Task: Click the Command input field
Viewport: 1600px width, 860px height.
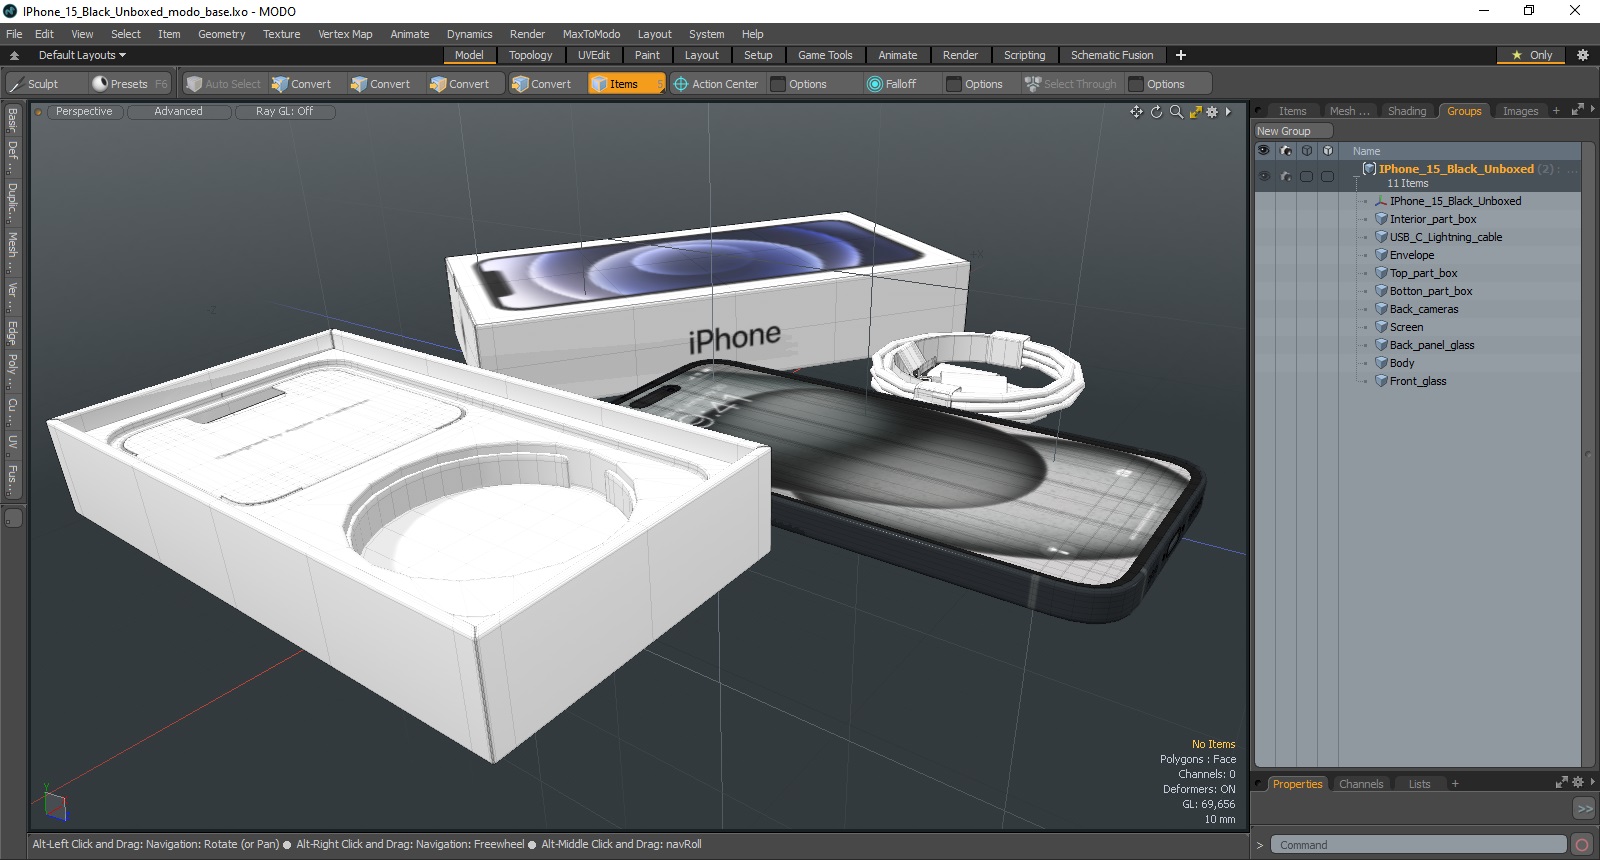Action: (1417, 845)
